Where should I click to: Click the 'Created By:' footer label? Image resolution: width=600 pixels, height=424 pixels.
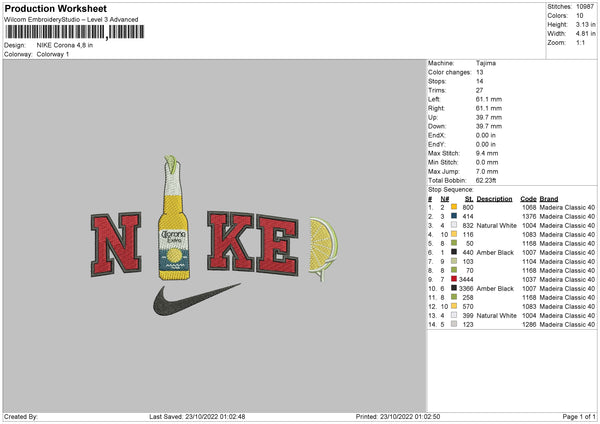click(21, 416)
